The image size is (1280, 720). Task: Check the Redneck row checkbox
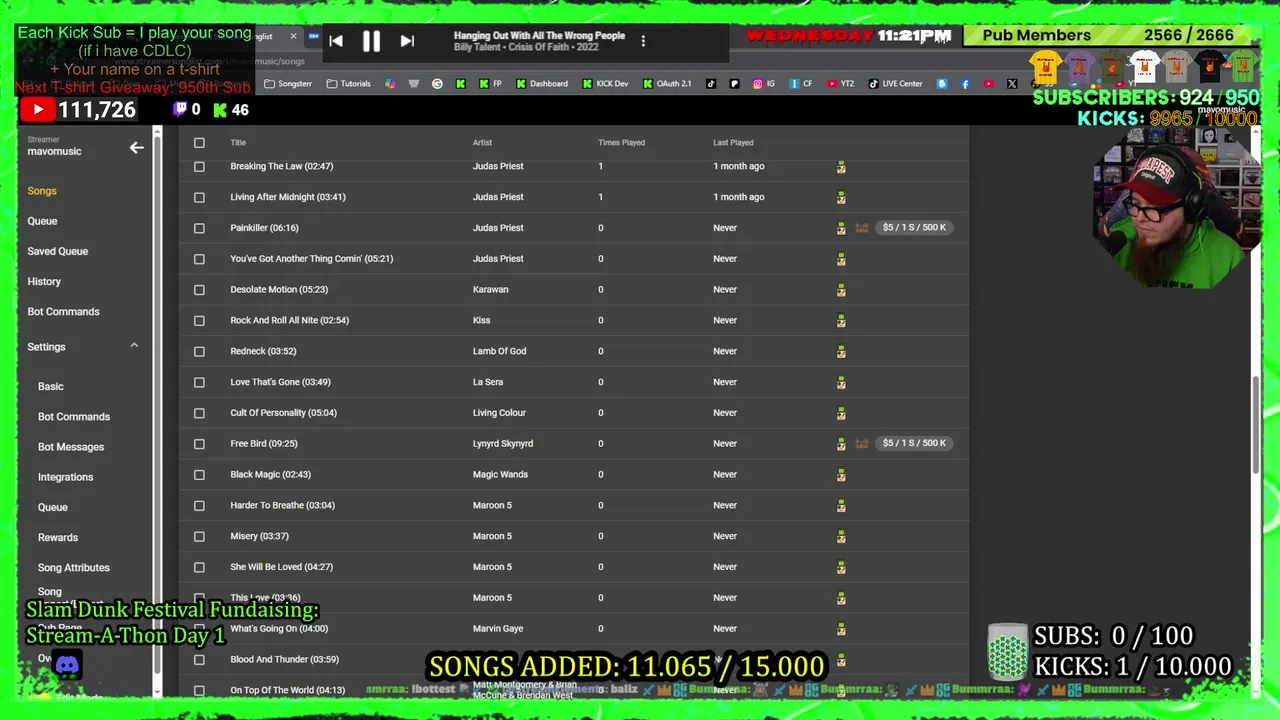tap(199, 351)
